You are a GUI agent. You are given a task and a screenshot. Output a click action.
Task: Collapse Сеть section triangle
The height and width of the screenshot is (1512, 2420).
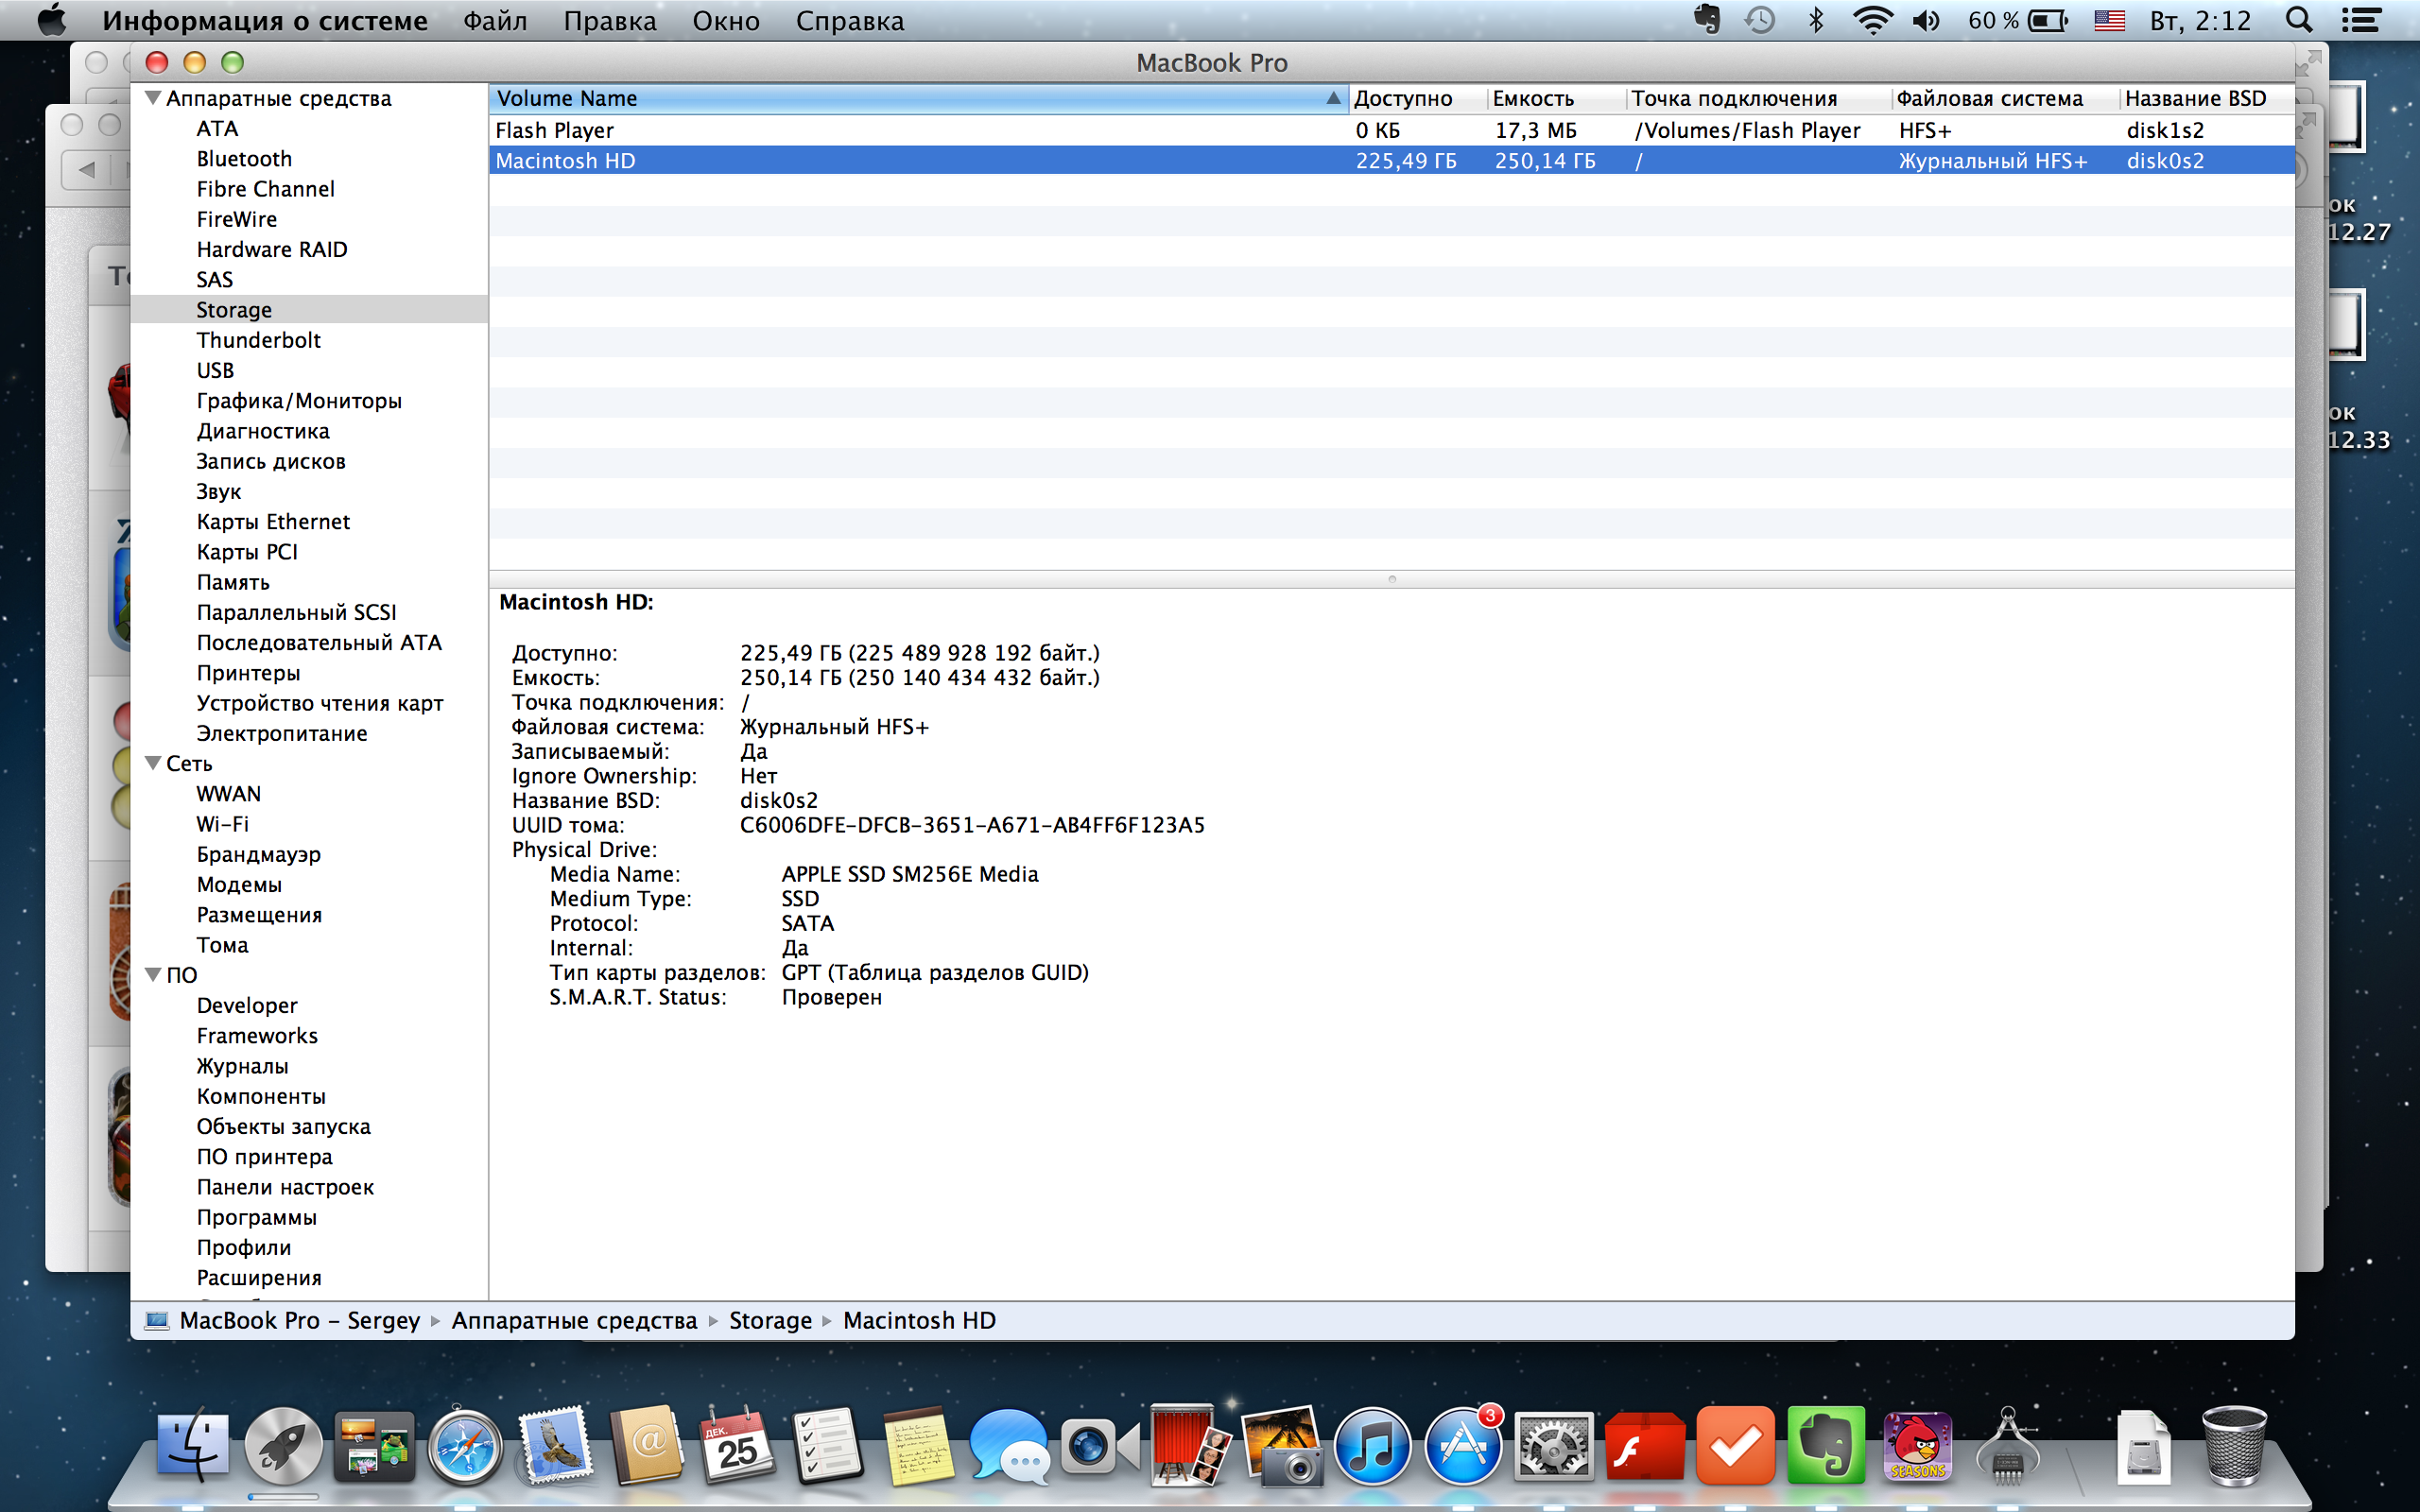pos(153,763)
